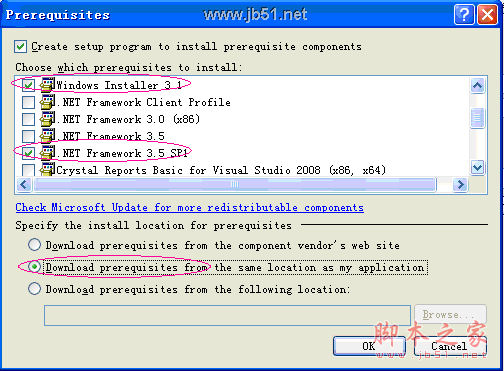The height and width of the screenshot is (371, 504).
Task: Click the download location path input field
Action: point(227,315)
